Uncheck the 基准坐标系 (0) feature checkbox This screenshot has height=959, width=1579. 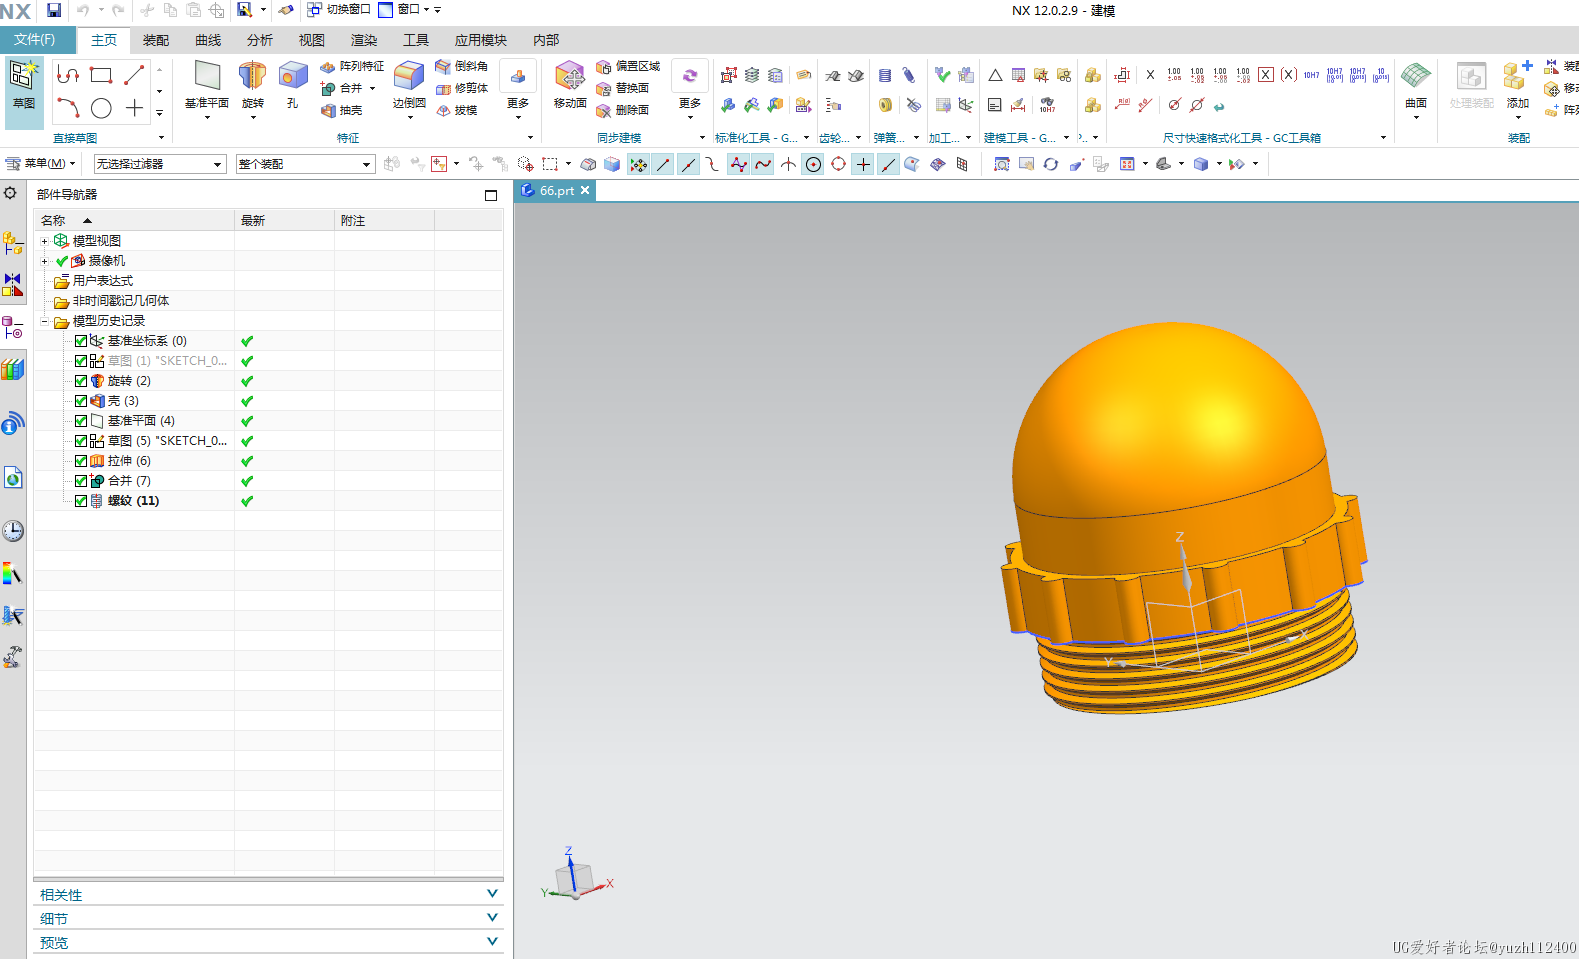(81, 341)
